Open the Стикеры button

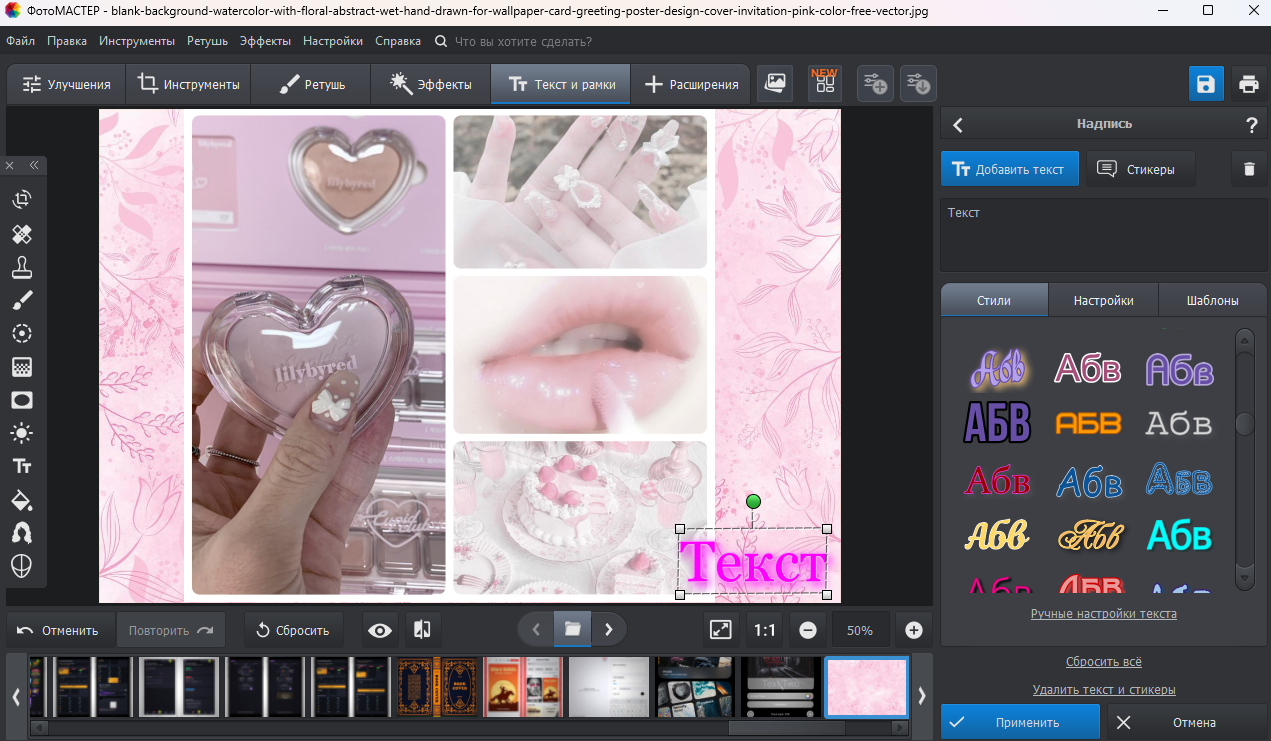(1140, 169)
